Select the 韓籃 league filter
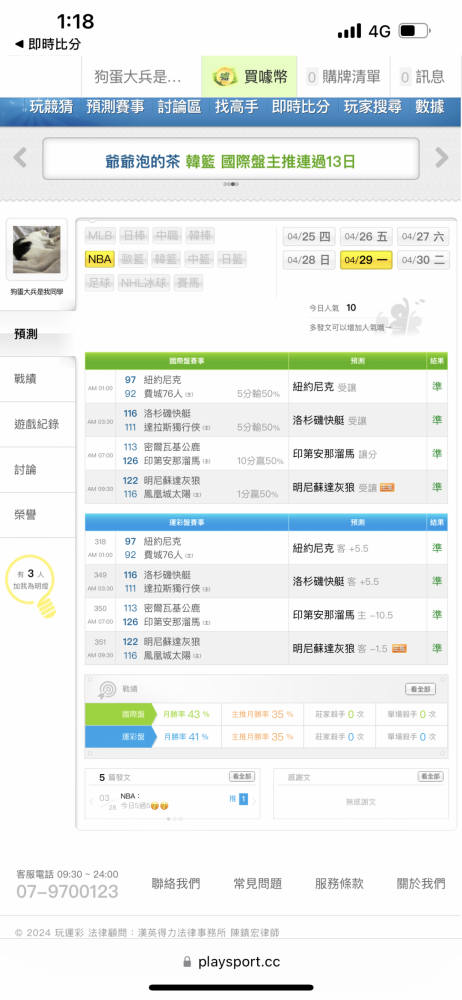This screenshot has width=462, height=1000. coord(167,259)
